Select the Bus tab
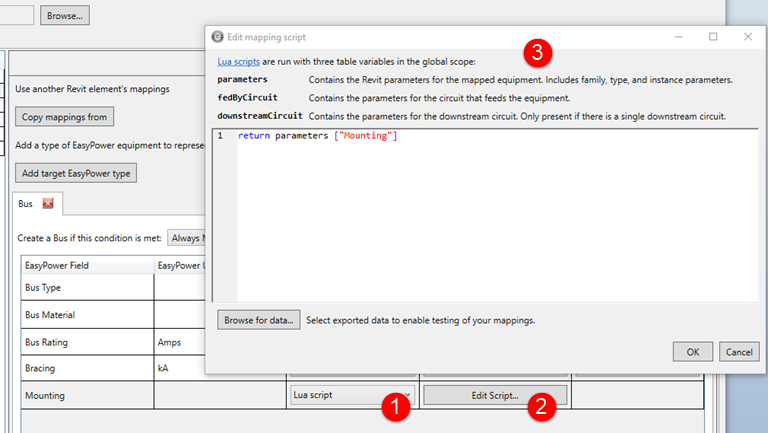Screen dimensions: 768x433 click(27, 204)
